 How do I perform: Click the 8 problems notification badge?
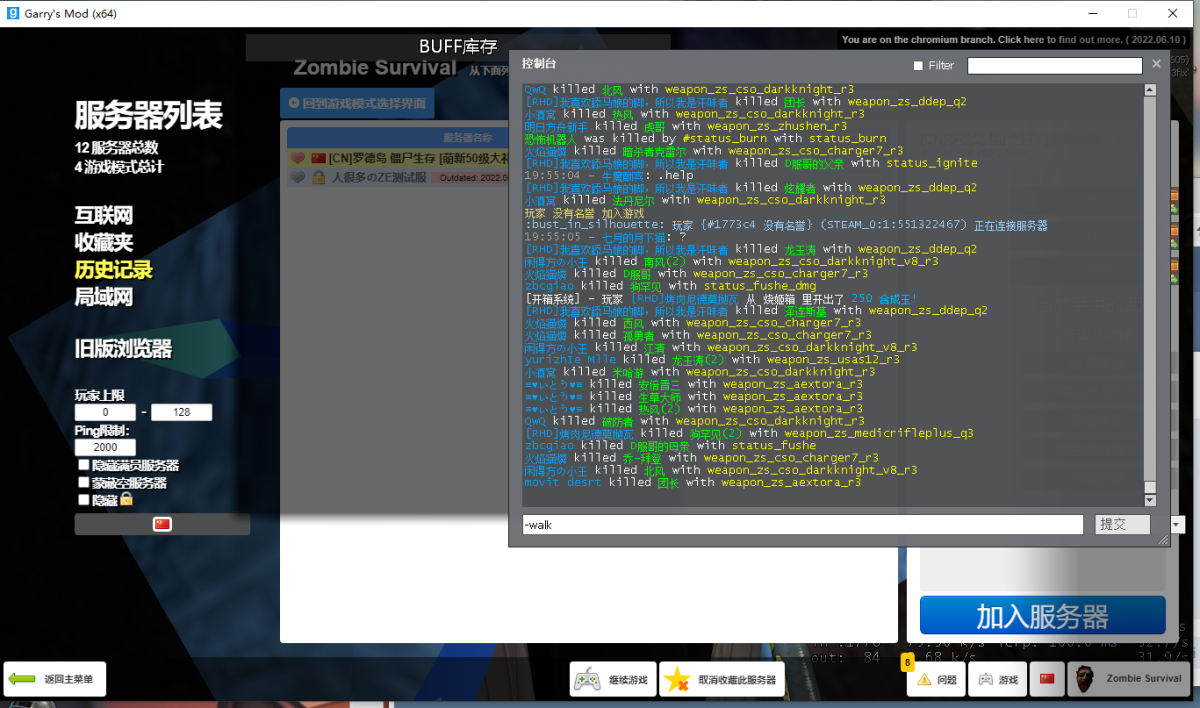pos(908,662)
